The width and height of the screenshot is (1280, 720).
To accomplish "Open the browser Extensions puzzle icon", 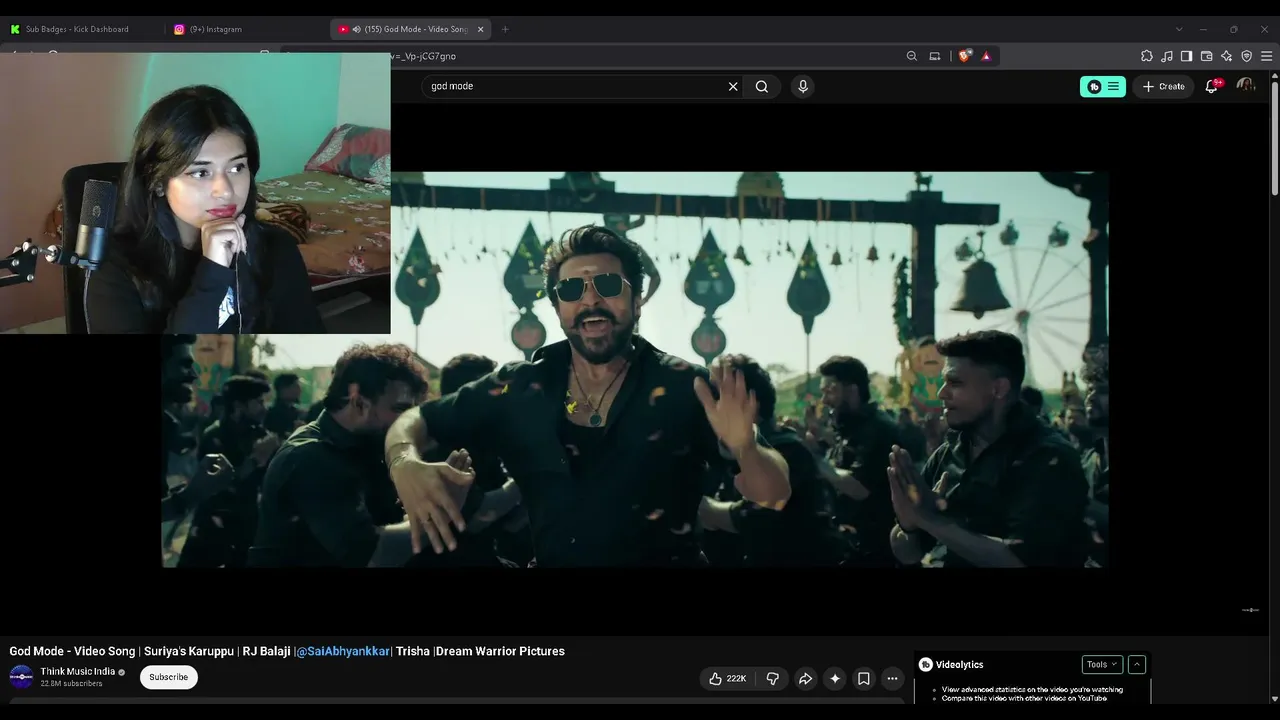I will click(x=1147, y=56).
